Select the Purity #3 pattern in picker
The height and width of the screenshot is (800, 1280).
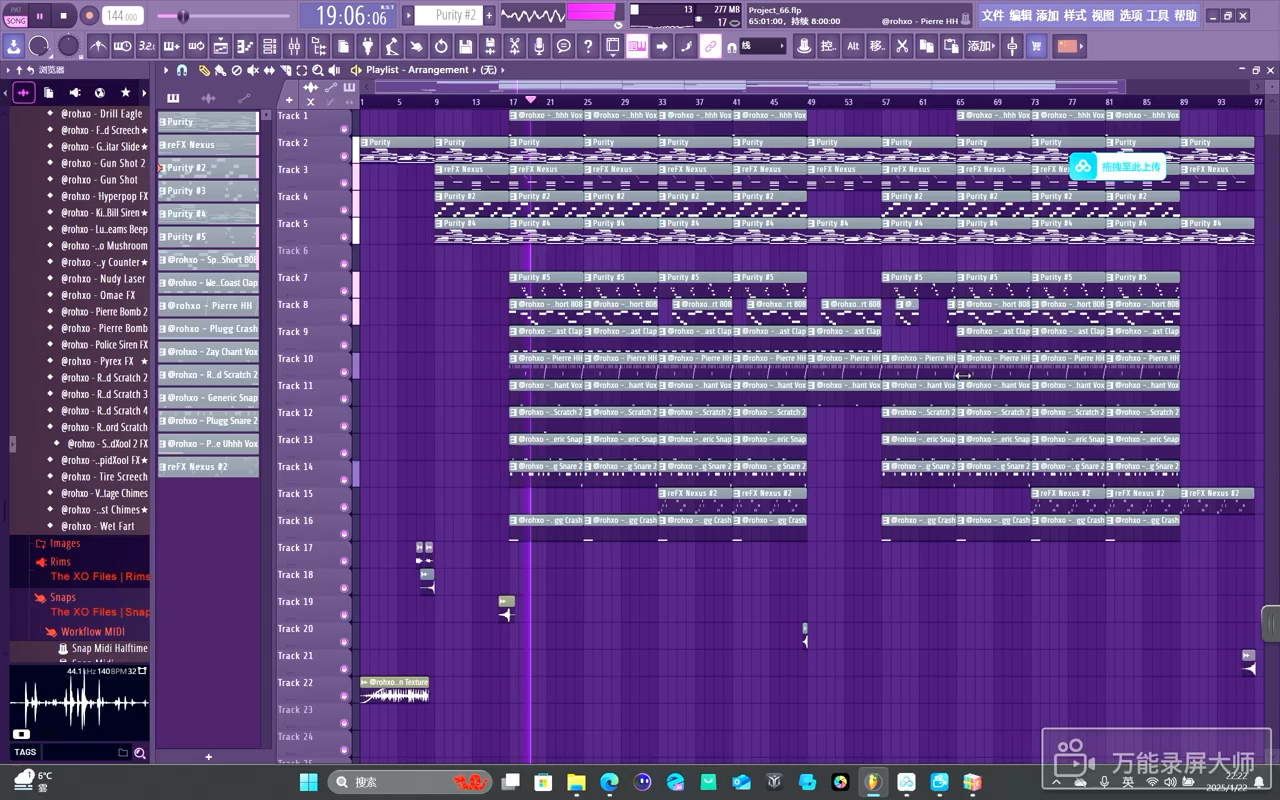207,191
